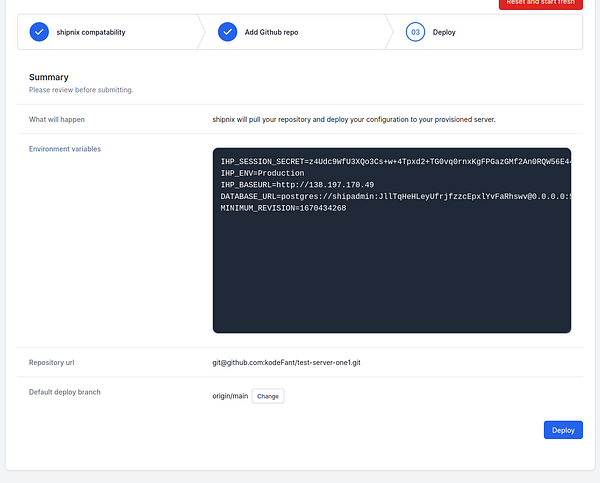Click the 03 Deploy step circle

click(415, 32)
